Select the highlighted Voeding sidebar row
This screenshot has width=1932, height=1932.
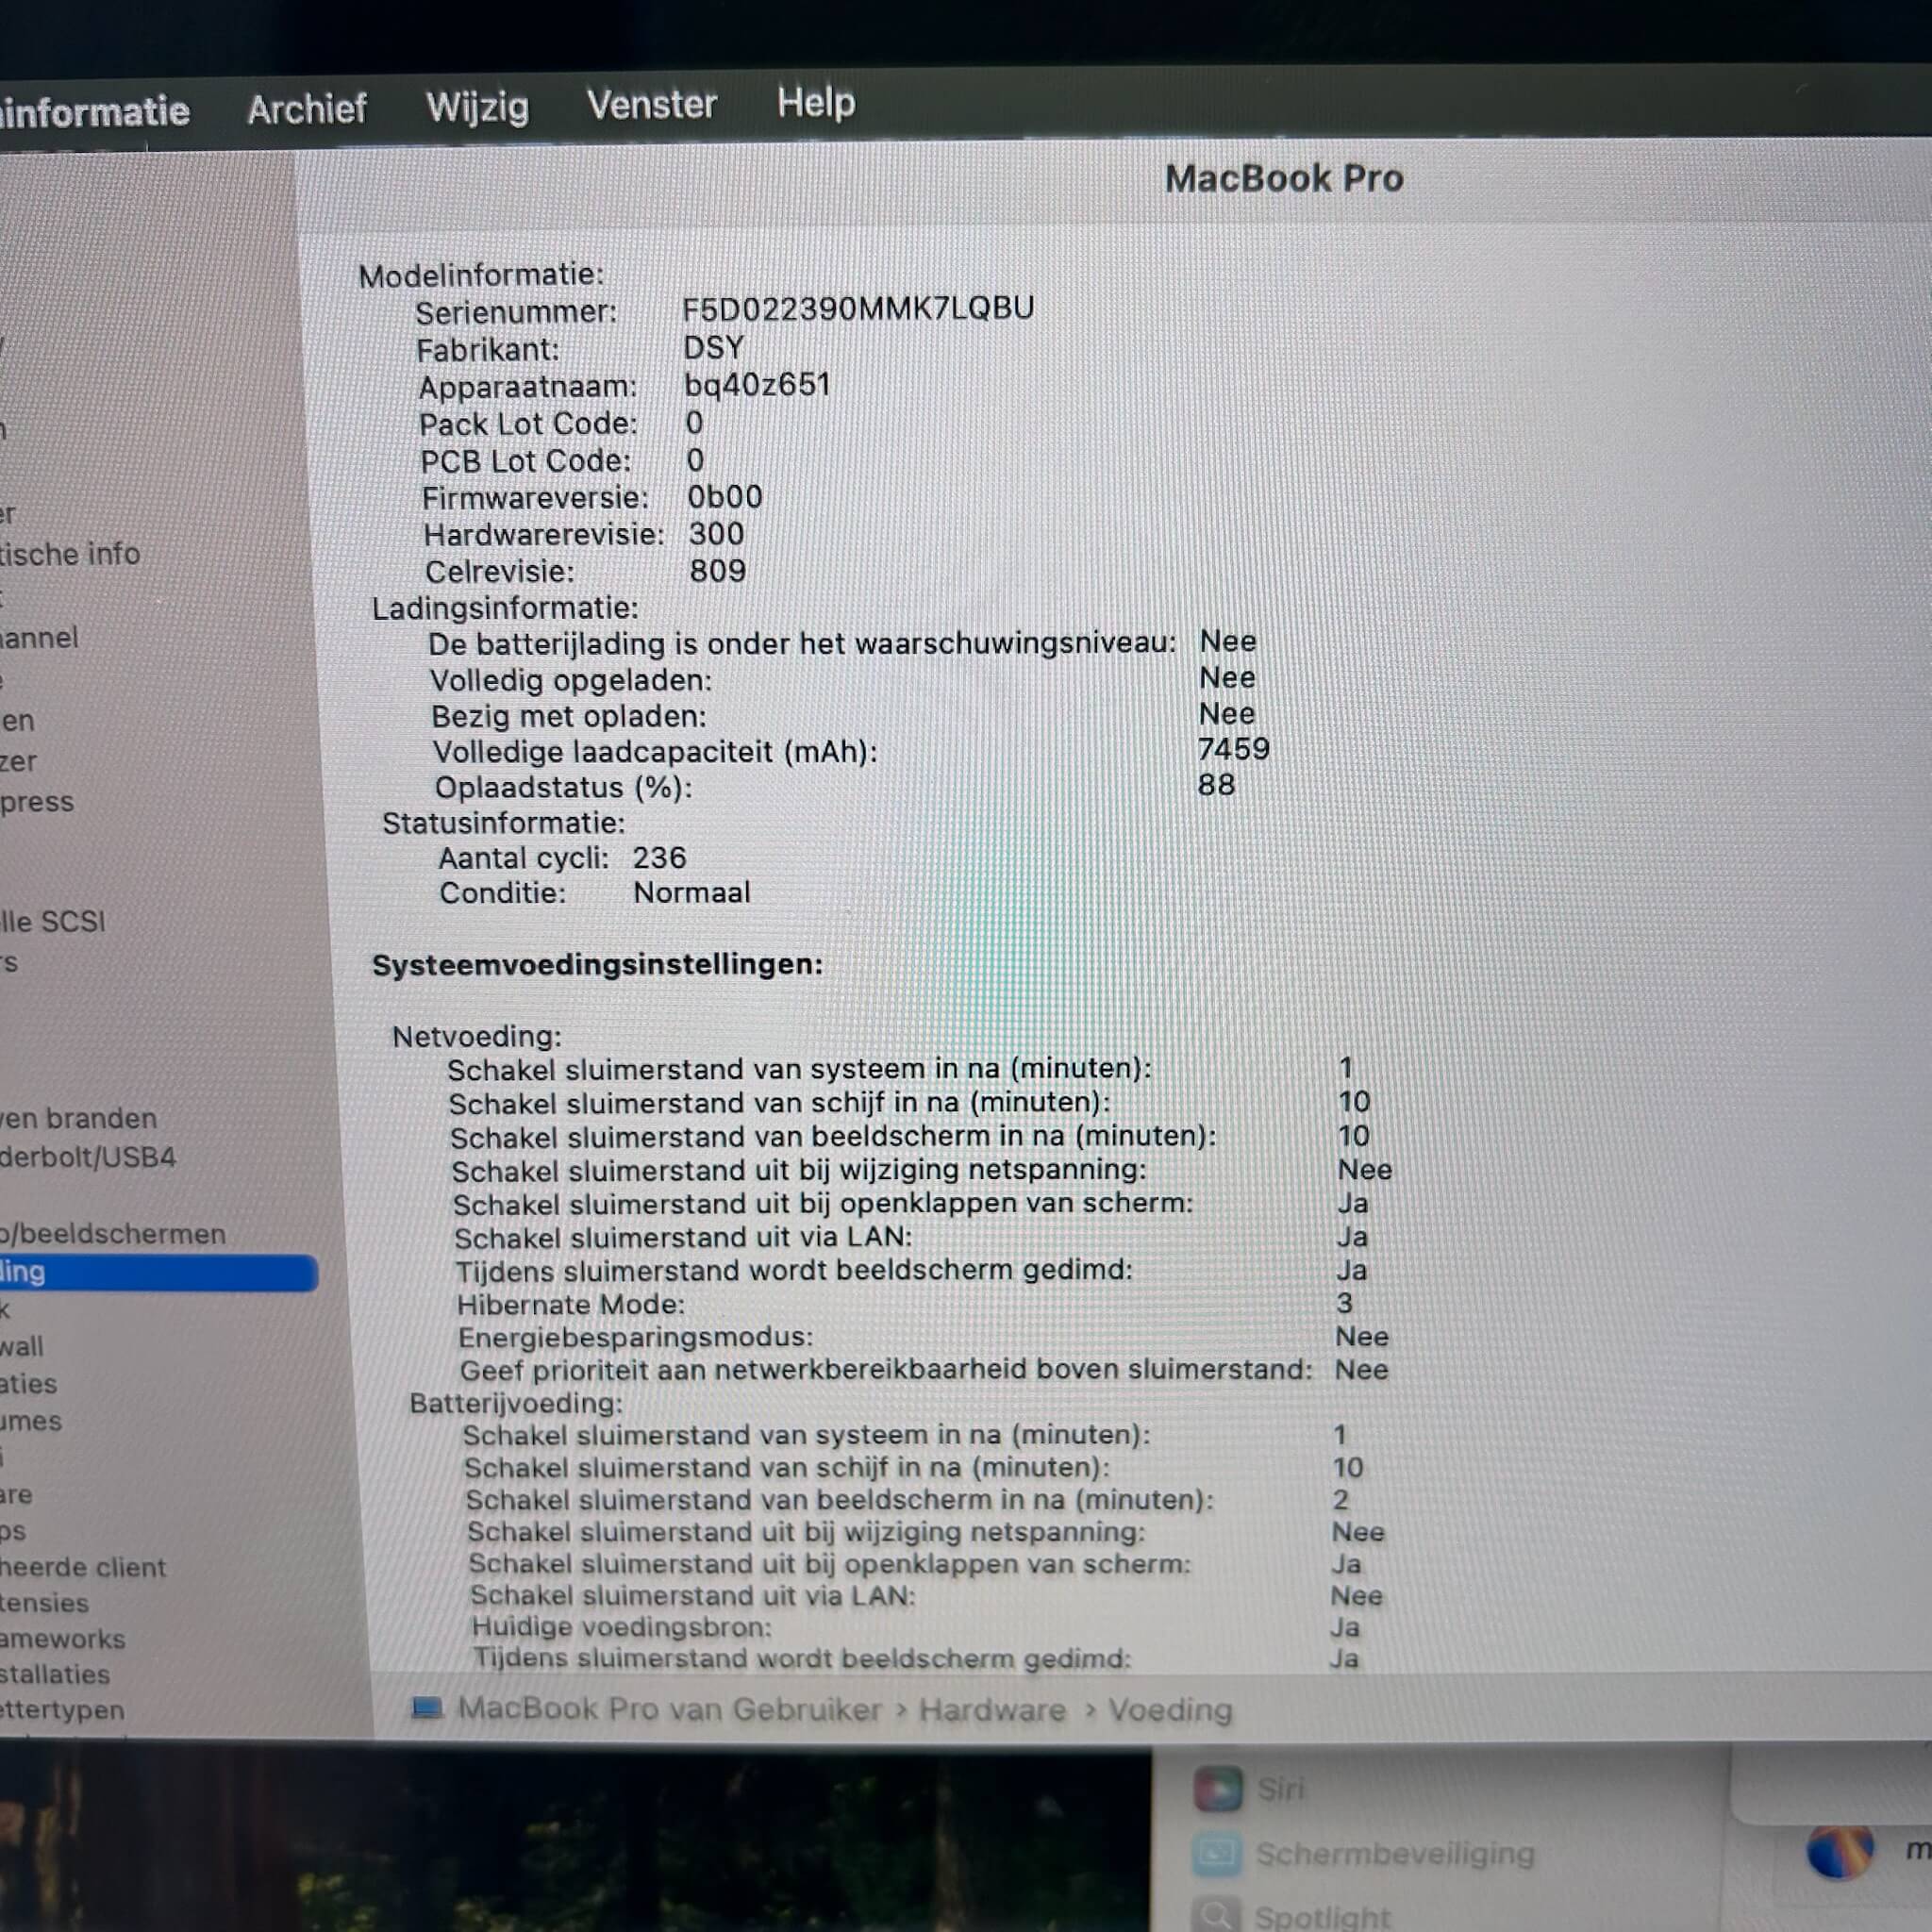[x=158, y=1273]
